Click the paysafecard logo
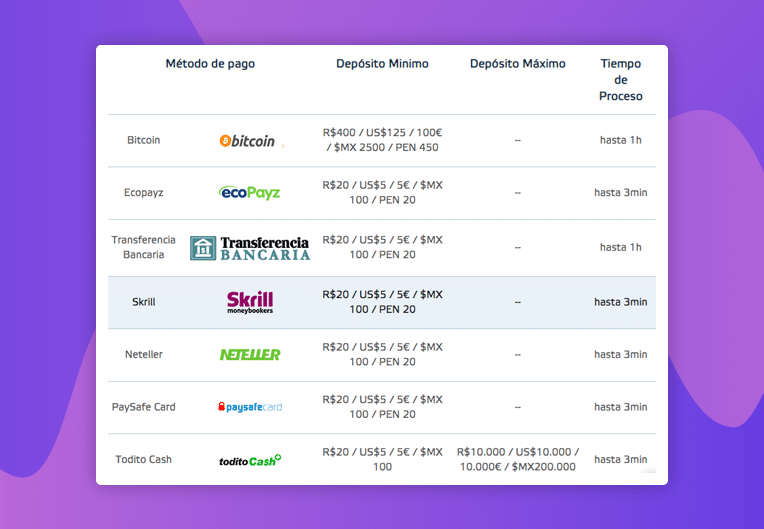 pos(250,407)
